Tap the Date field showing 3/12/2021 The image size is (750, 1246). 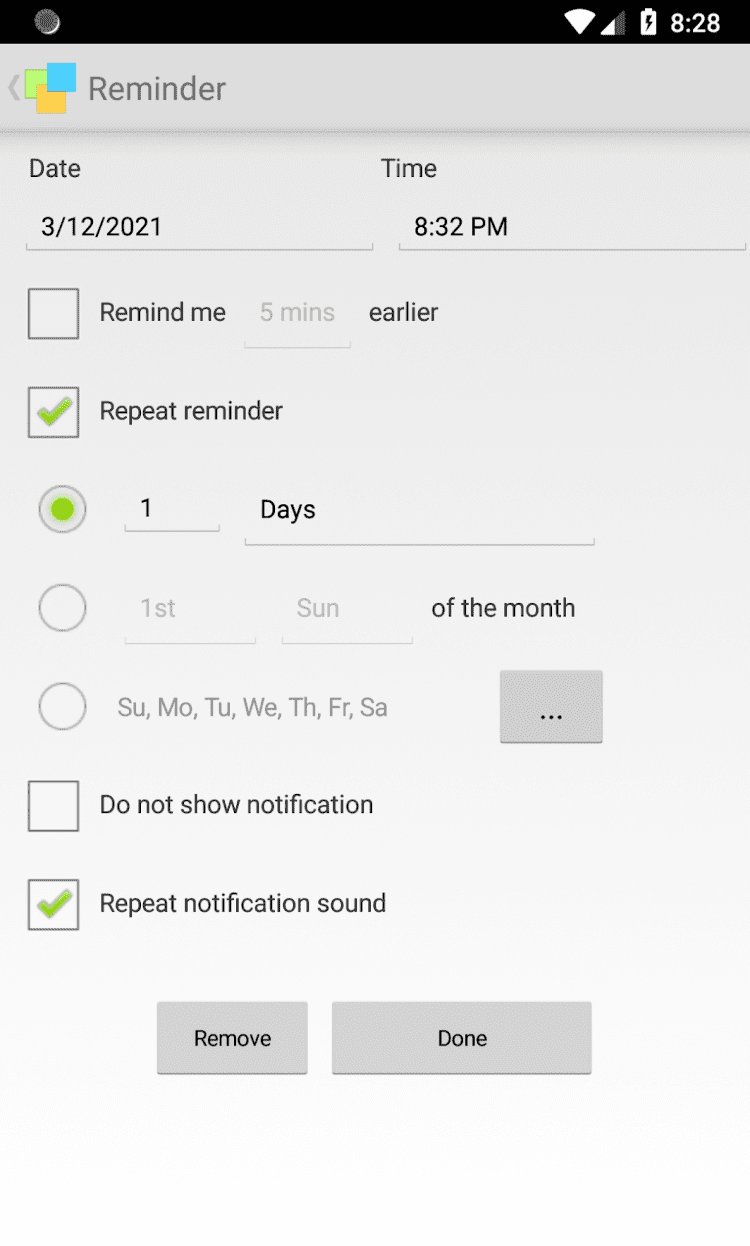coord(199,227)
